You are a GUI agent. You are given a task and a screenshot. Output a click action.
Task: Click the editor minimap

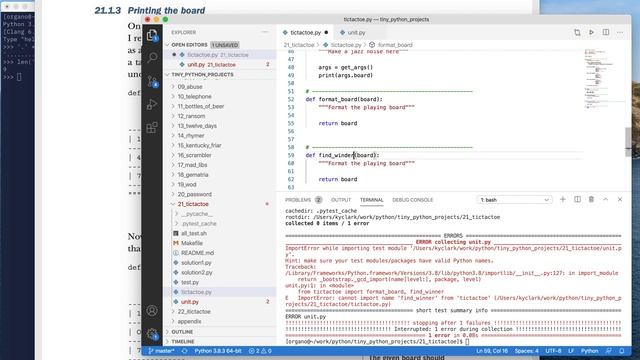tap(603, 78)
